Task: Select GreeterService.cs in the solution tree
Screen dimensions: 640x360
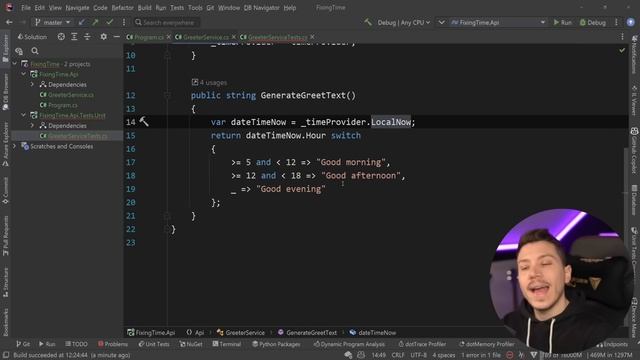Action: pos(71,95)
